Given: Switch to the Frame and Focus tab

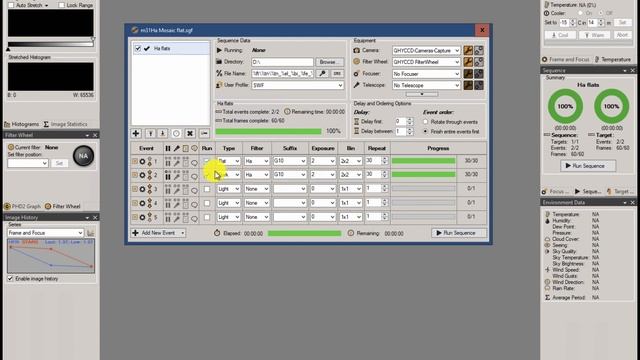Looking at the screenshot, I should 566,60.
